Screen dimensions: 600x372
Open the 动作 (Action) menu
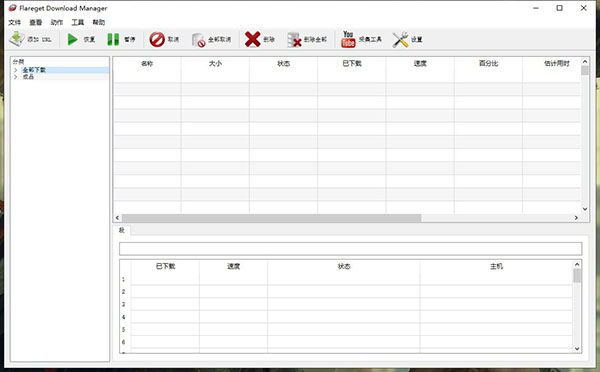[x=57, y=22]
